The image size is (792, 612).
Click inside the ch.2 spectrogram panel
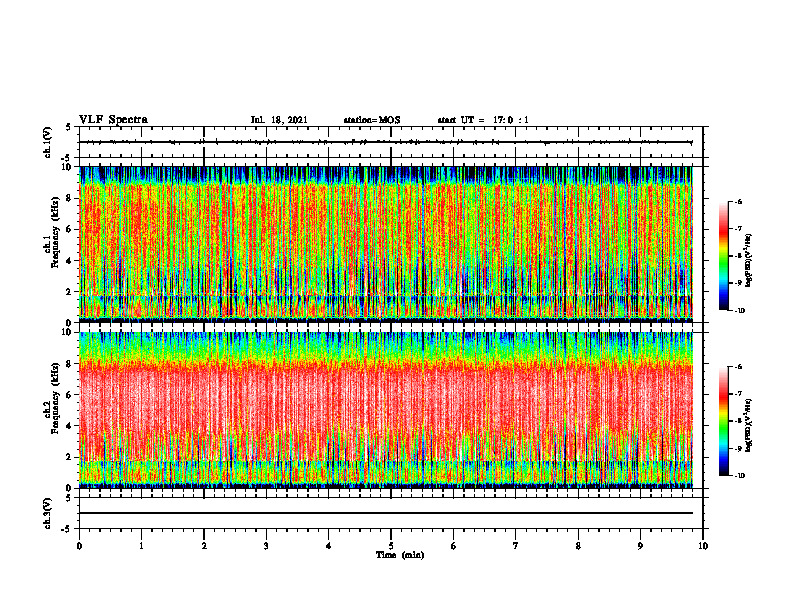point(386,410)
